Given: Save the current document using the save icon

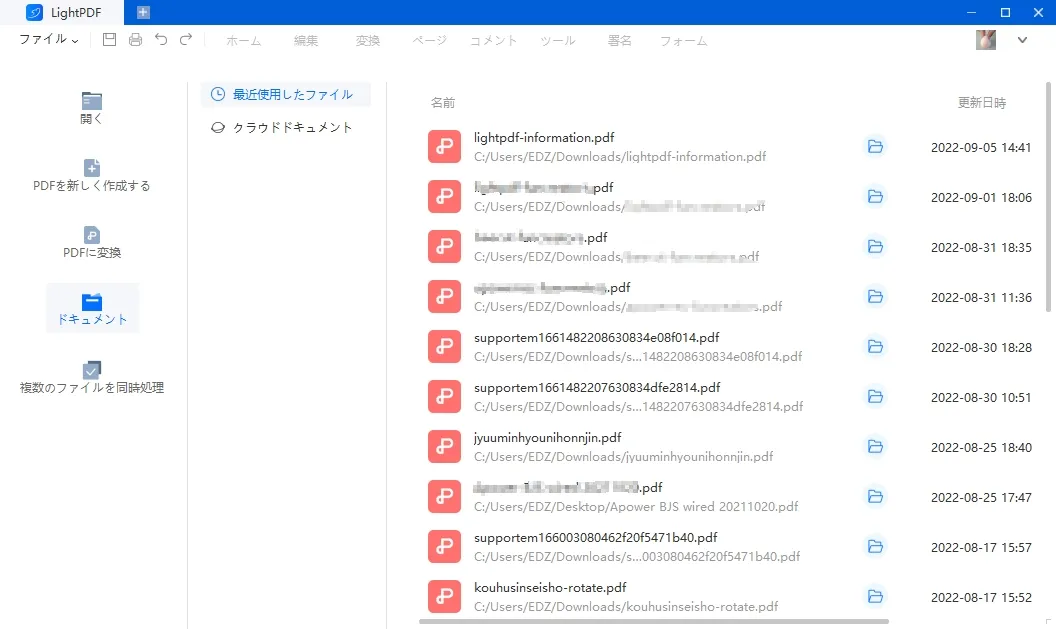Looking at the screenshot, I should (110, 40).
